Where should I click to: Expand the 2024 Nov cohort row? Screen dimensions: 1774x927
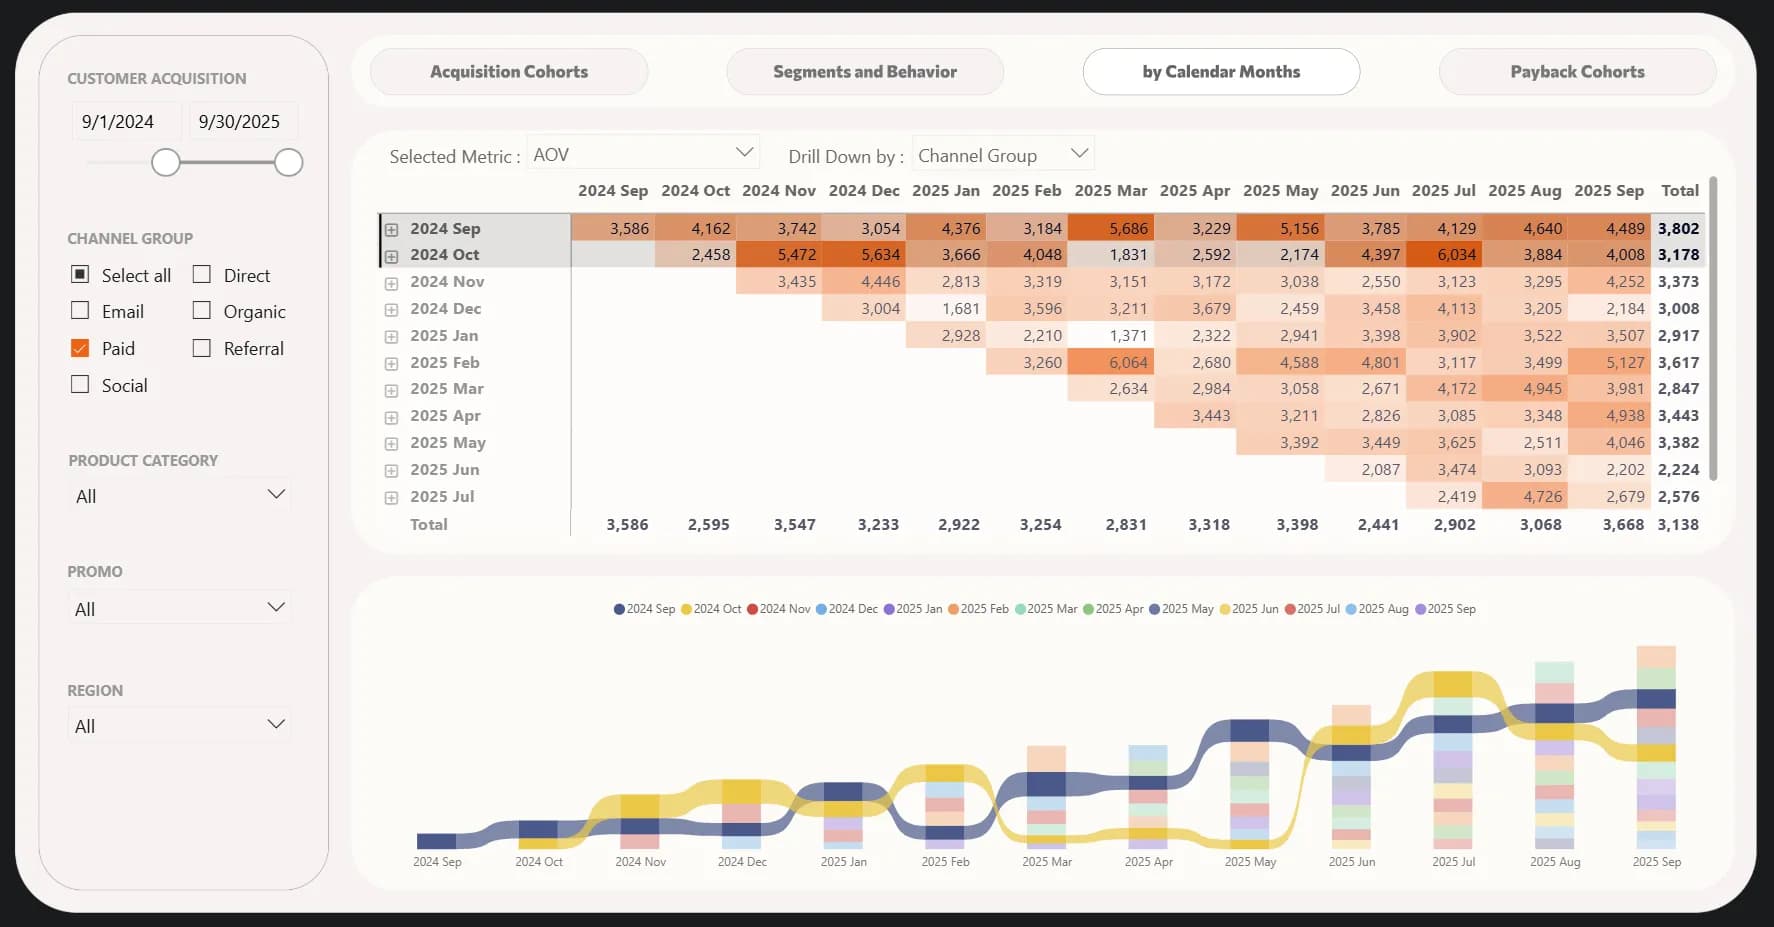click(392, 283)
